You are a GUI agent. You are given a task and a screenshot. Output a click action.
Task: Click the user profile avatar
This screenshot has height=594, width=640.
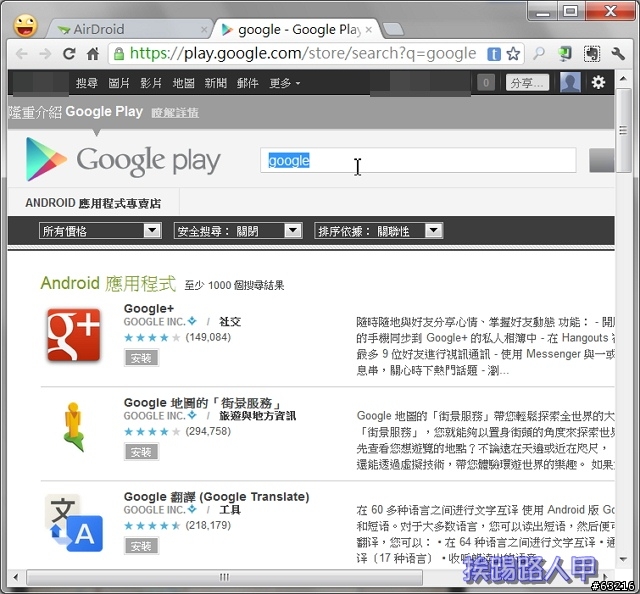tap(570, 82)
